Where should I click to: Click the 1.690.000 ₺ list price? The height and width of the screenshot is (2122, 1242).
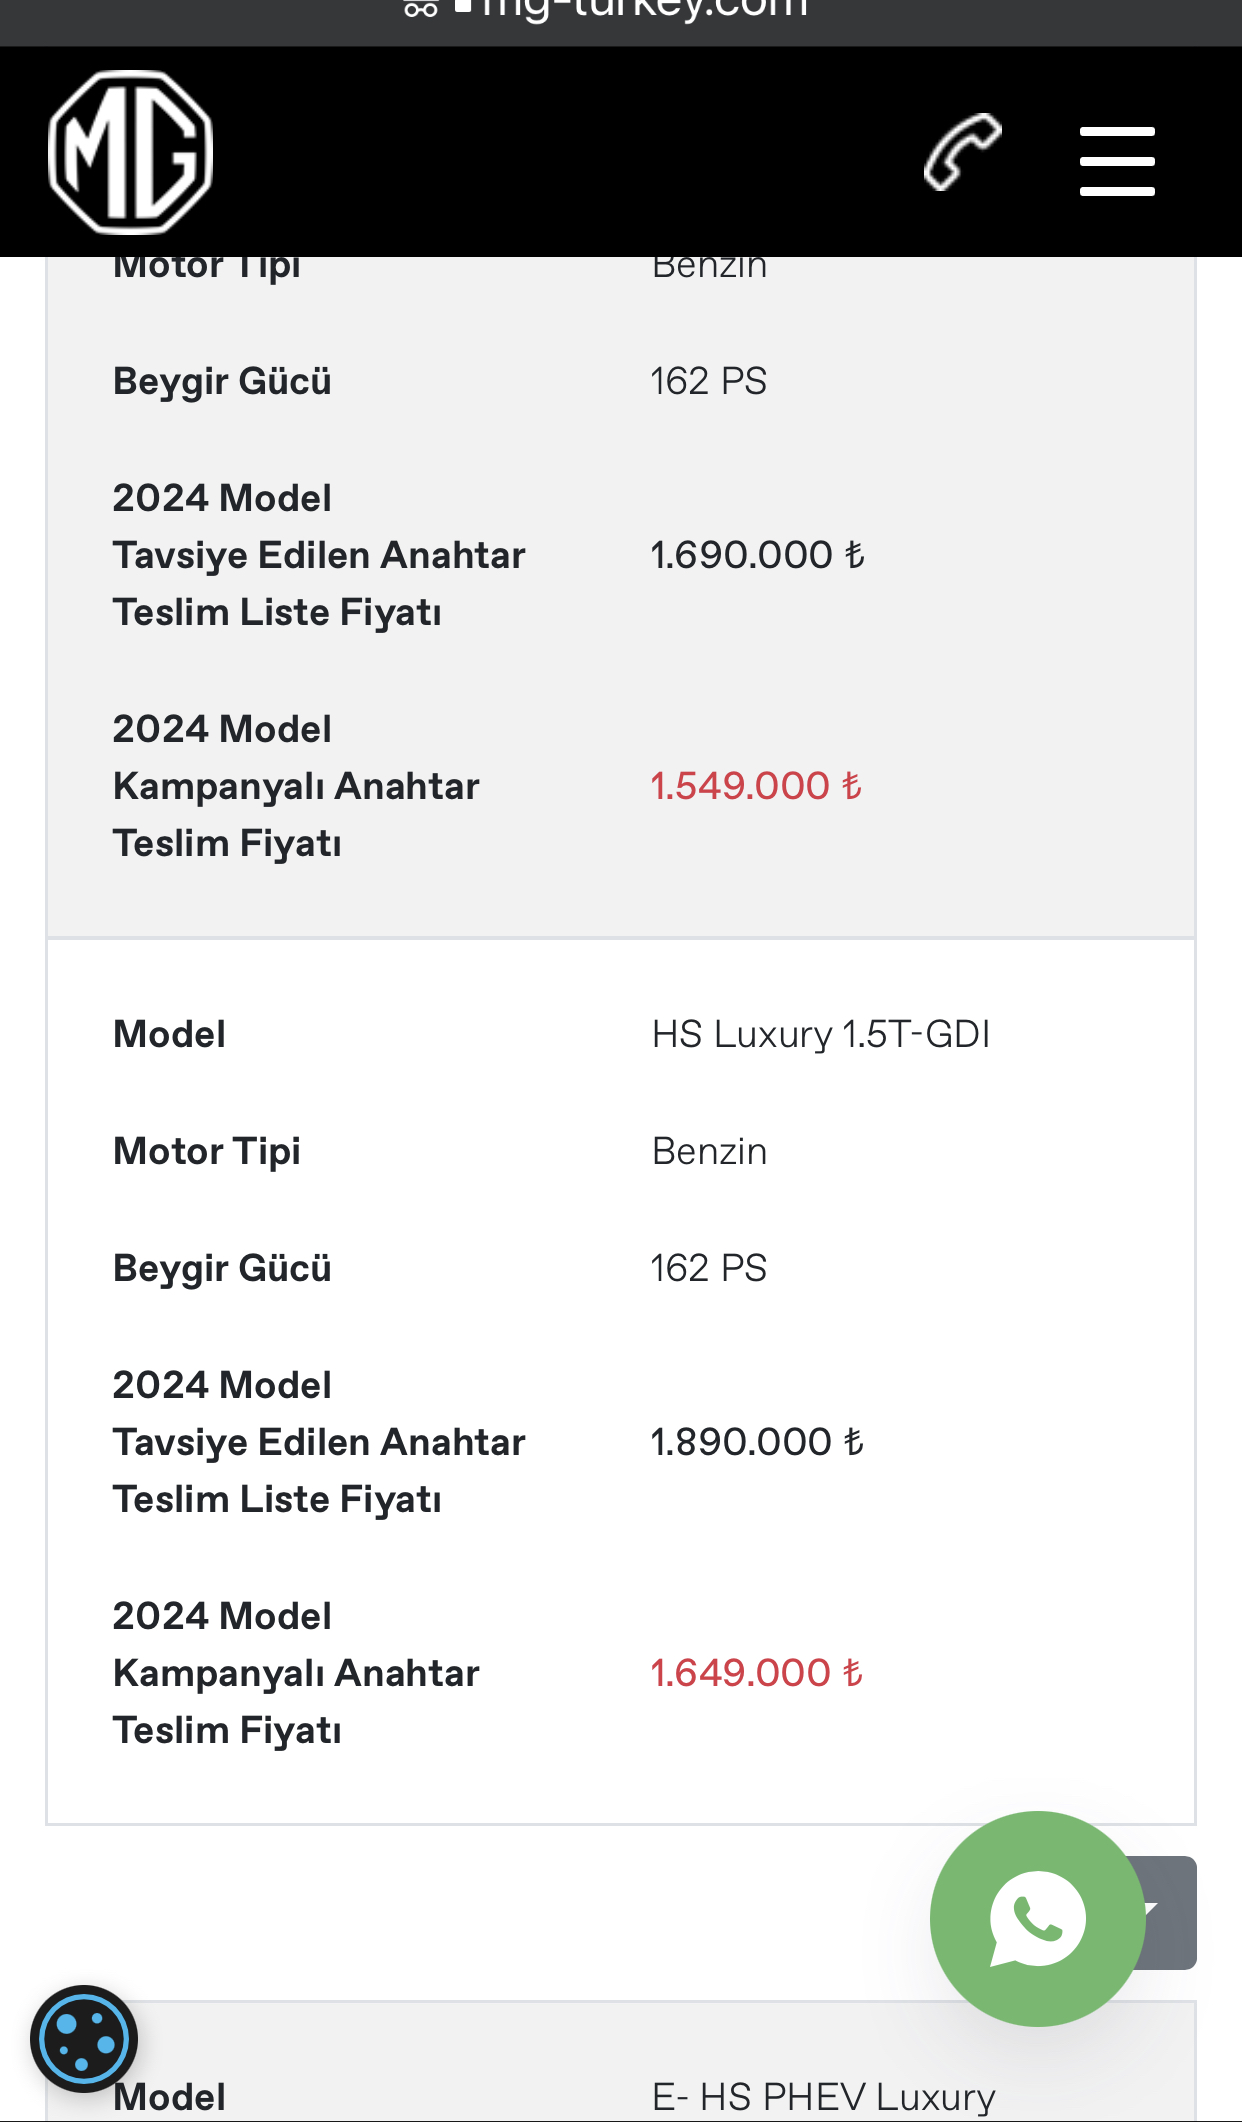coord(757,555)
